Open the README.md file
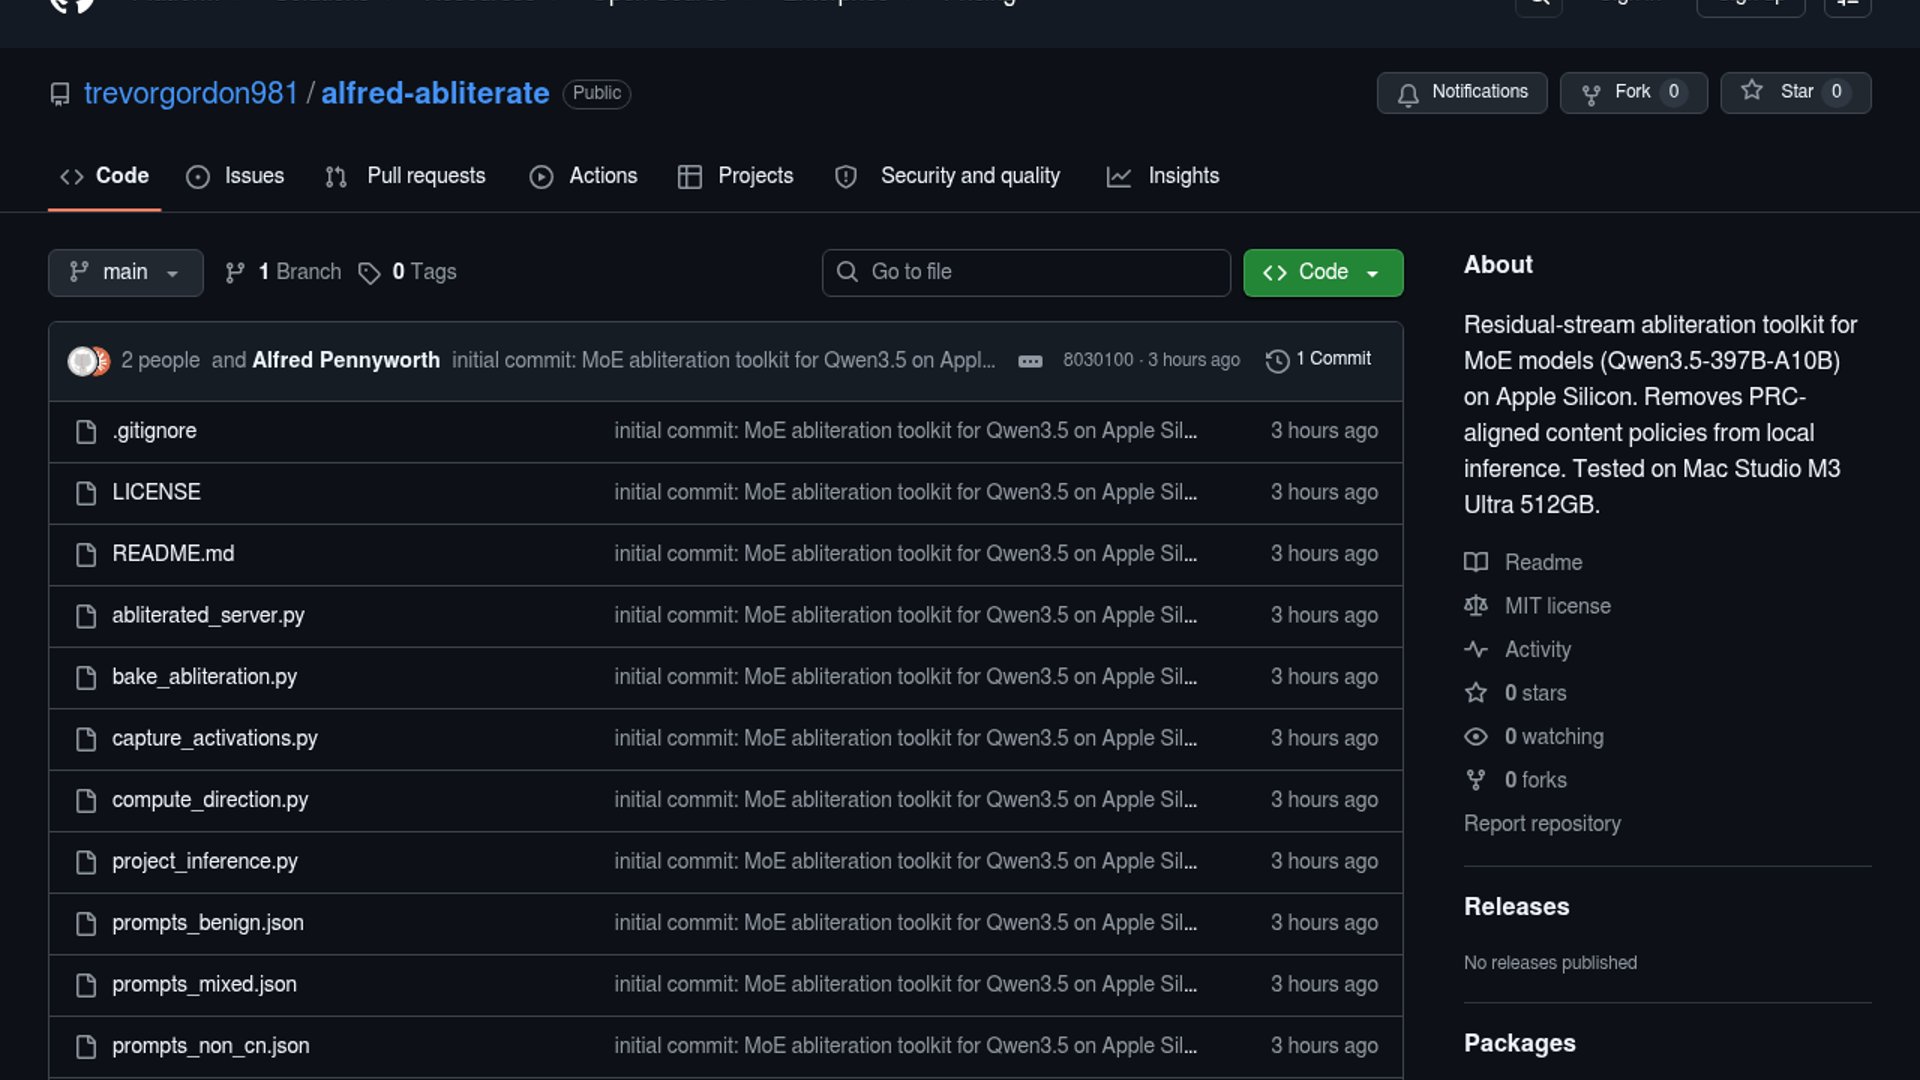 click(173, 554)
